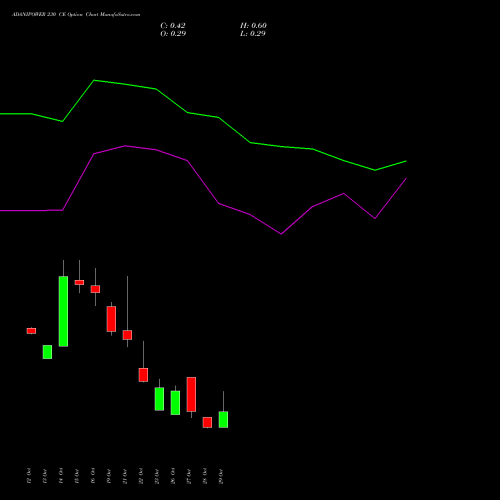
Task: Click the 29 Oct date label
Action: click(221, 476)
